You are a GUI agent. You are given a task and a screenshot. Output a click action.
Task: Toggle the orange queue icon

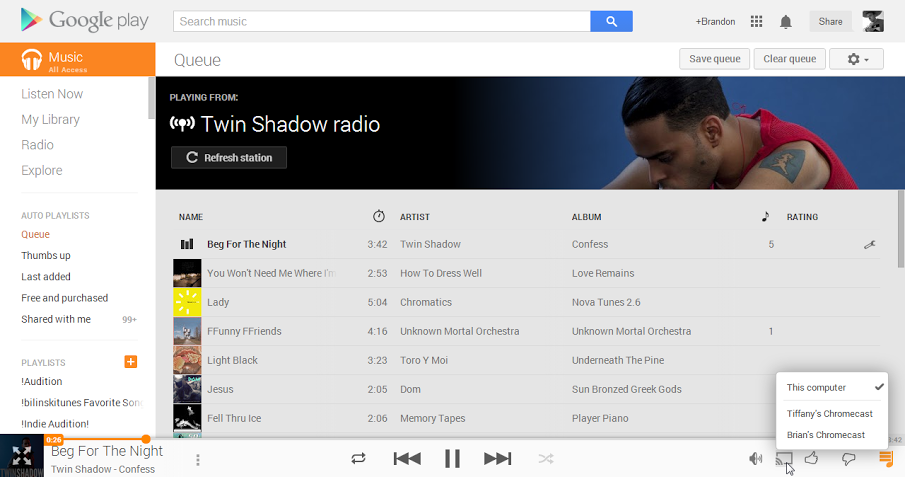tap(885, 458)
